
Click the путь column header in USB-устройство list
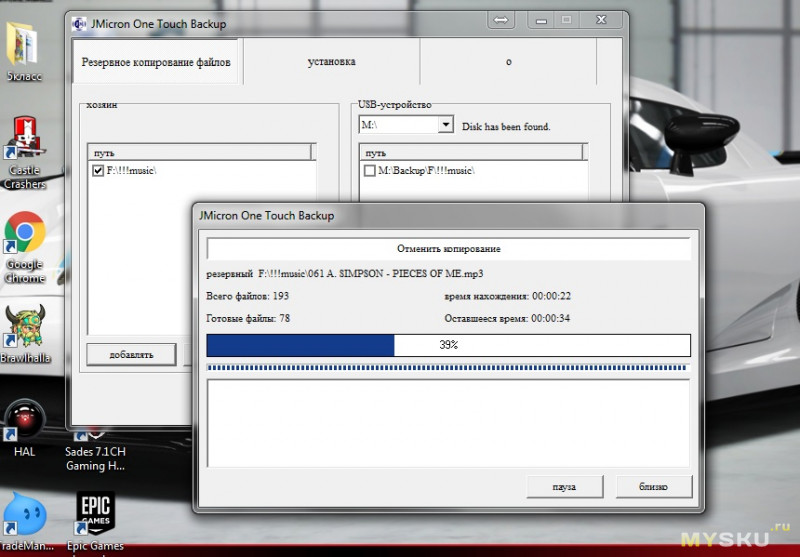click(x=471, y=153)
